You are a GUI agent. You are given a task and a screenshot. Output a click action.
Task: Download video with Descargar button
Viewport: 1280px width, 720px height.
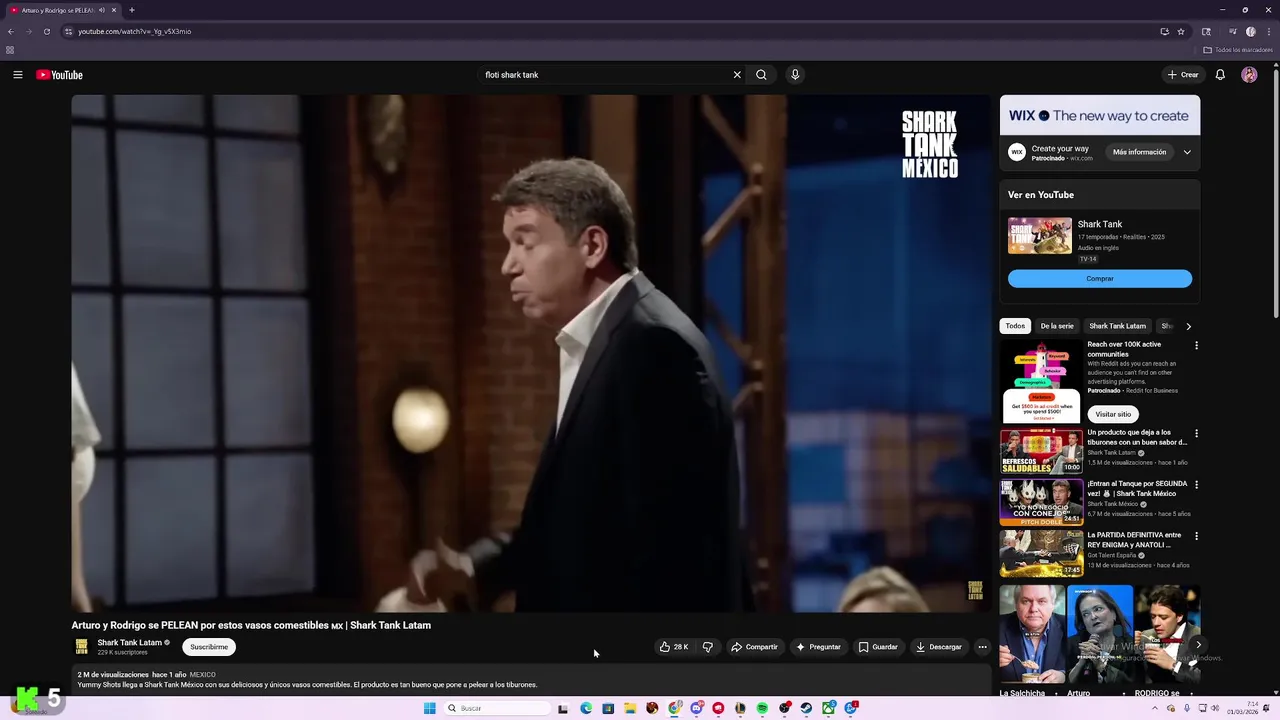pyautogui.click(x=939, y=647)
